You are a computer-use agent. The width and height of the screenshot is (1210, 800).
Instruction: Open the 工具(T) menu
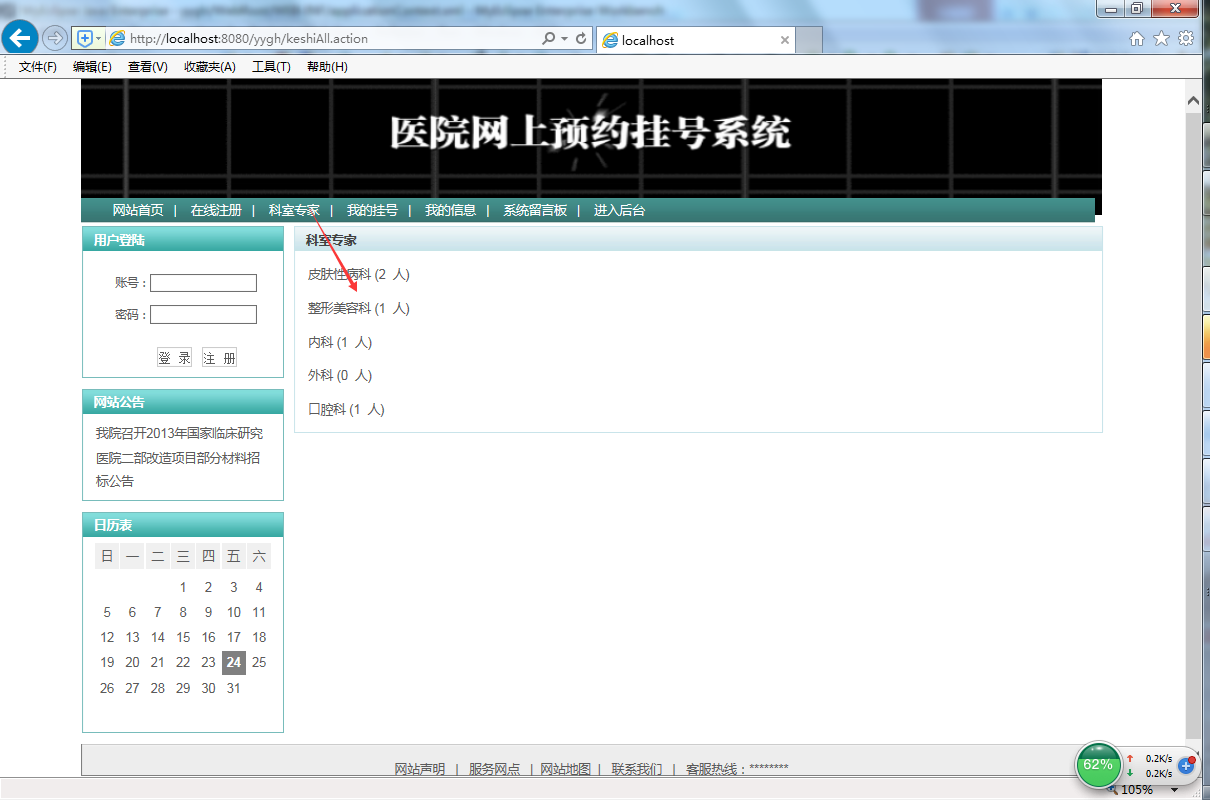[271, 67]
